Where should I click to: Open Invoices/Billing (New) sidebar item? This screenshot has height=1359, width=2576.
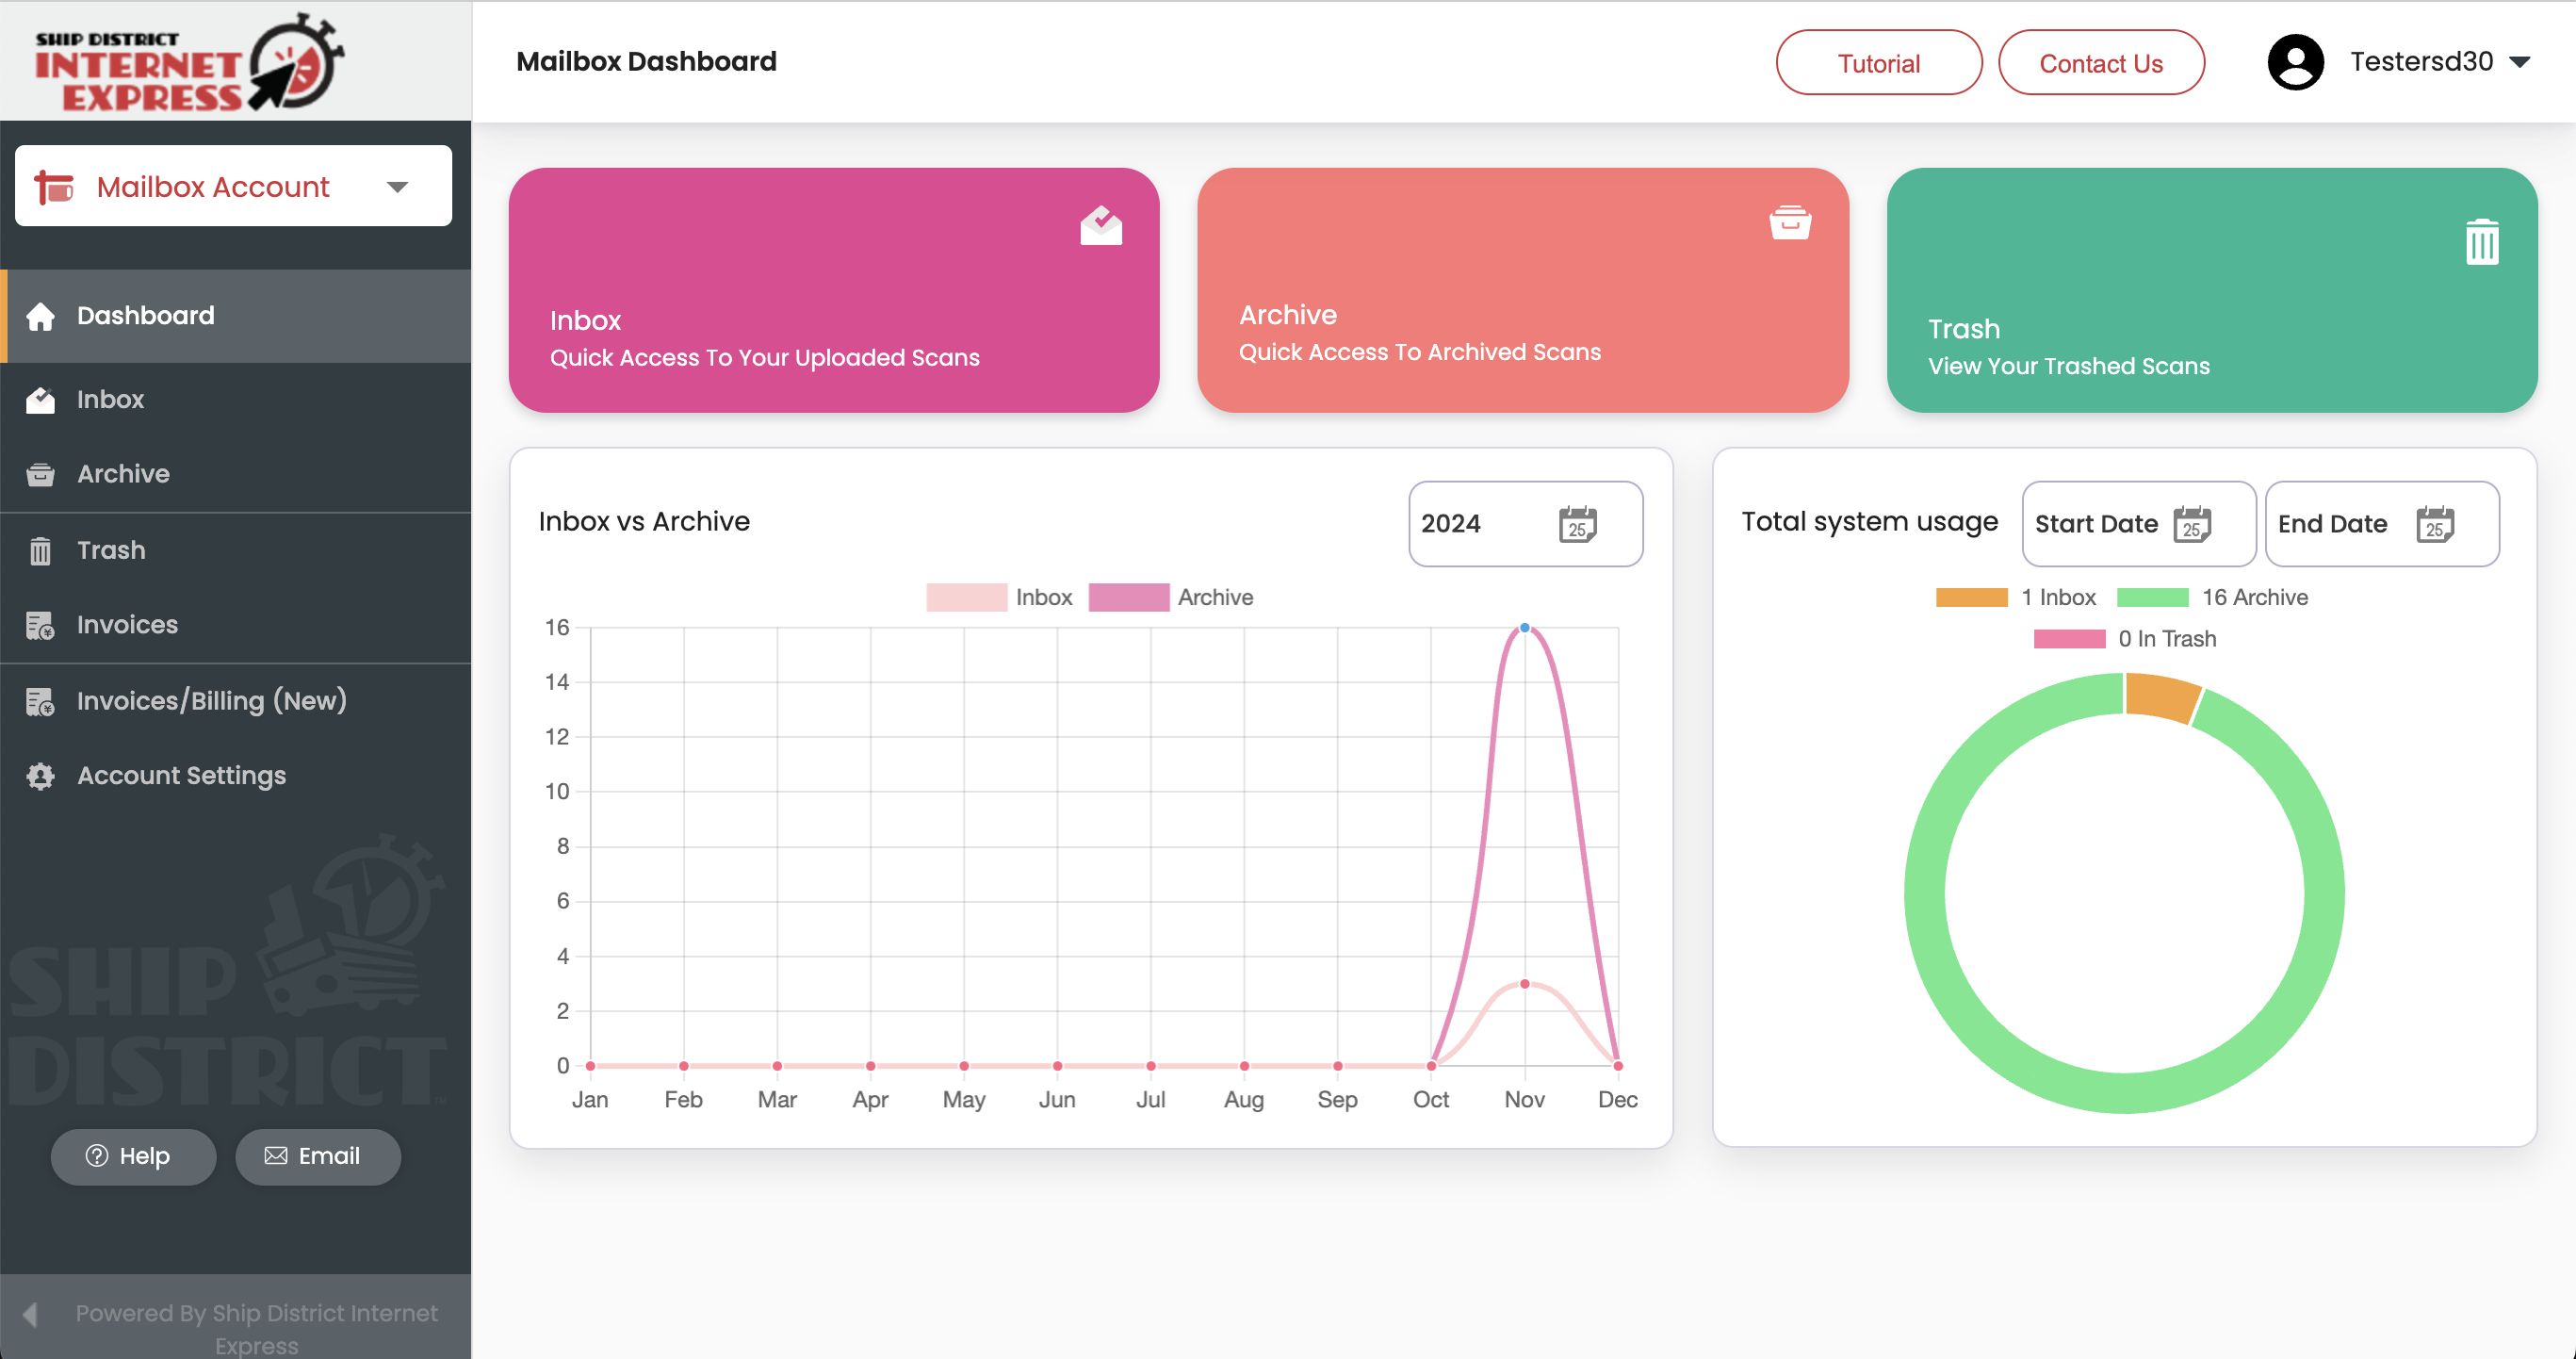click(x=211, y=701)
